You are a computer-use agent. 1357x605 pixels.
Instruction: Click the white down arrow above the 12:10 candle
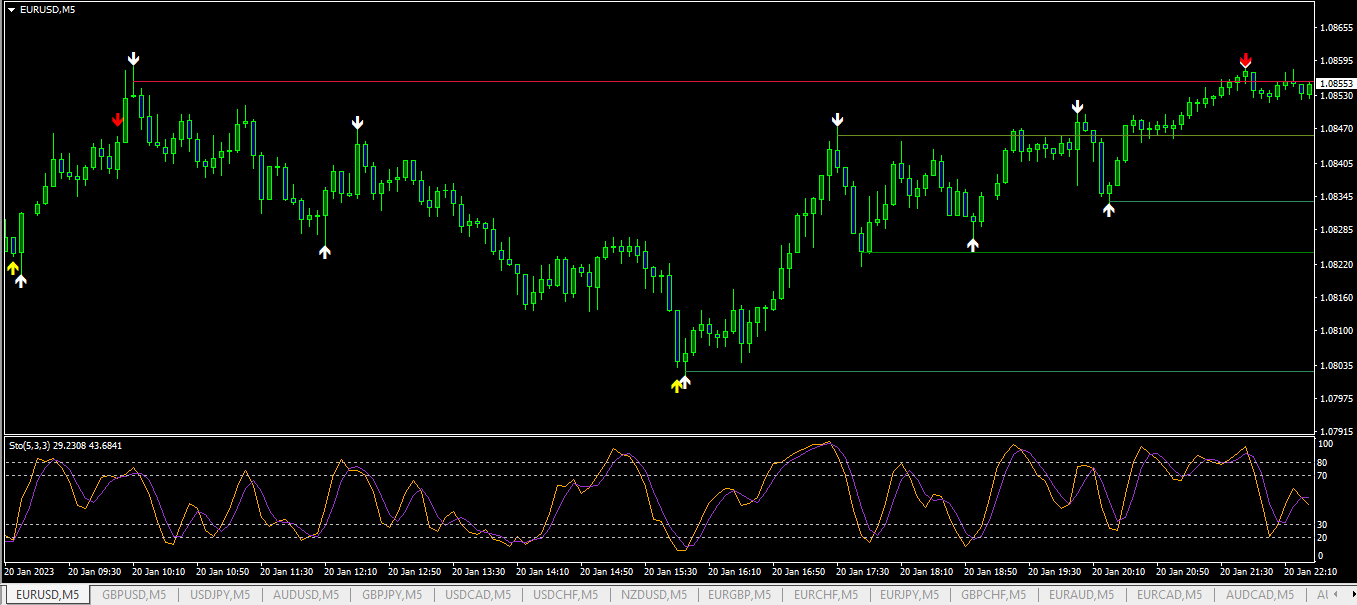tap(357, 123)
